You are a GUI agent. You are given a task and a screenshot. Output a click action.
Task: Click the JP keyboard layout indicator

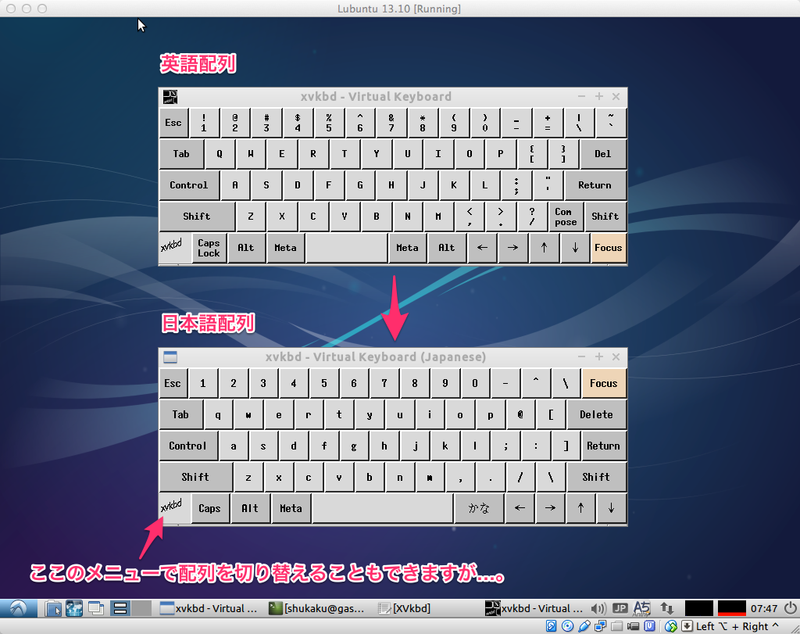(620, 608)
